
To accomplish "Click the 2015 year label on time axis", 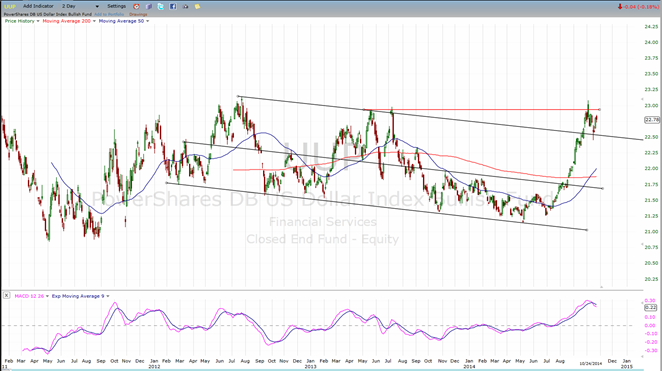I will pyautogui.click(x=627, y=366).
